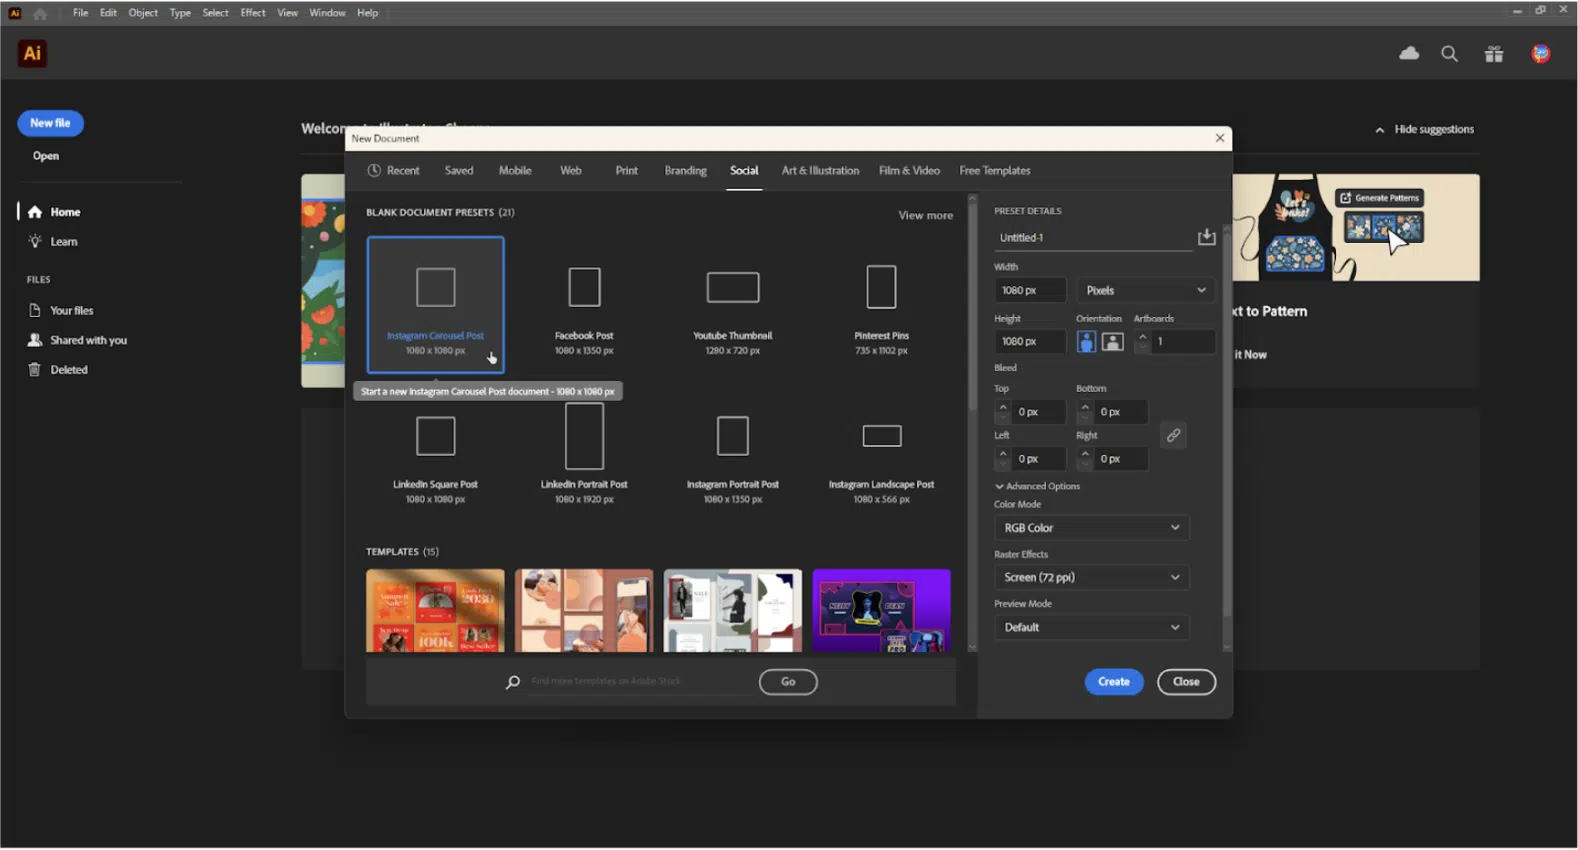Switch to the Art & Illustration tab
The height and width of the screenshot is (850, 1578).
pyautogui.click(x=820, y=170)
